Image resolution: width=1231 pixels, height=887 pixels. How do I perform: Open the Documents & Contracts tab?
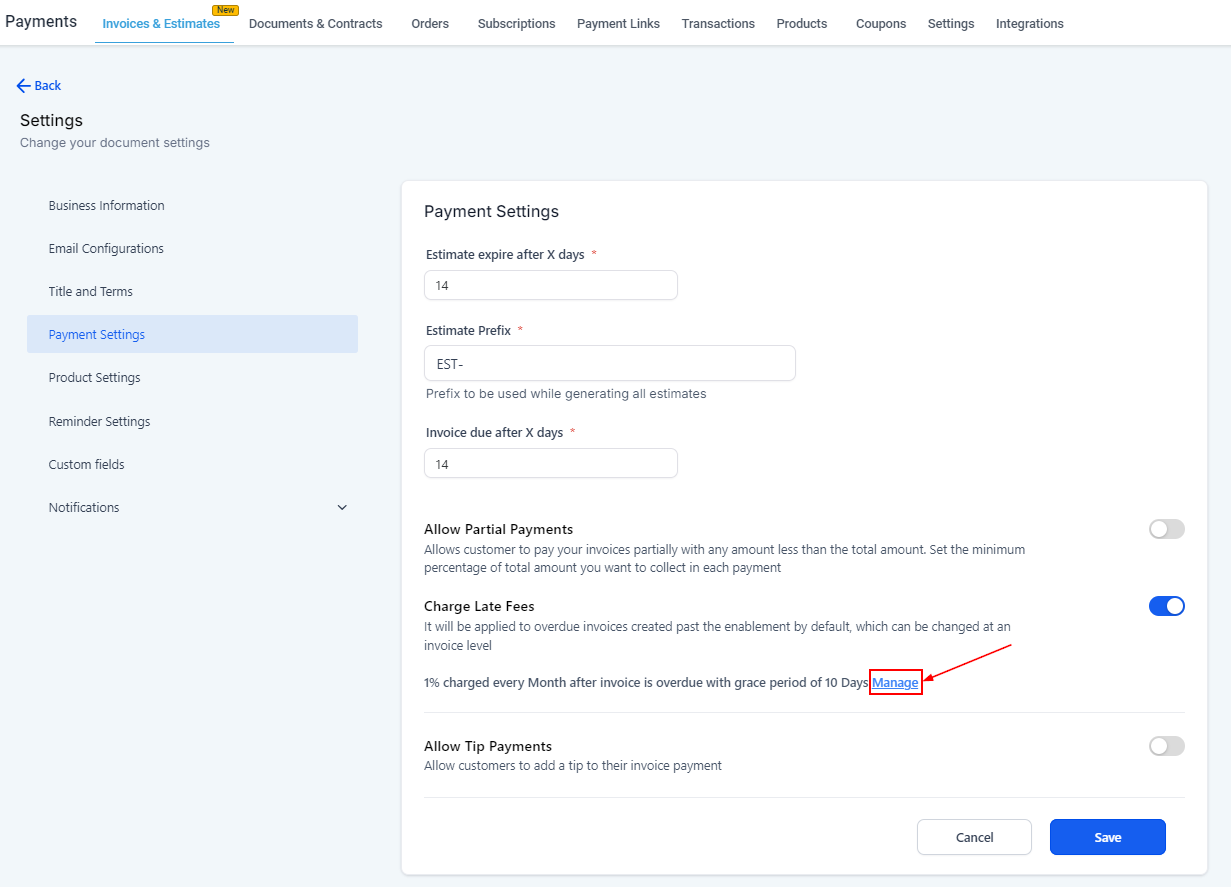(315, 24)
